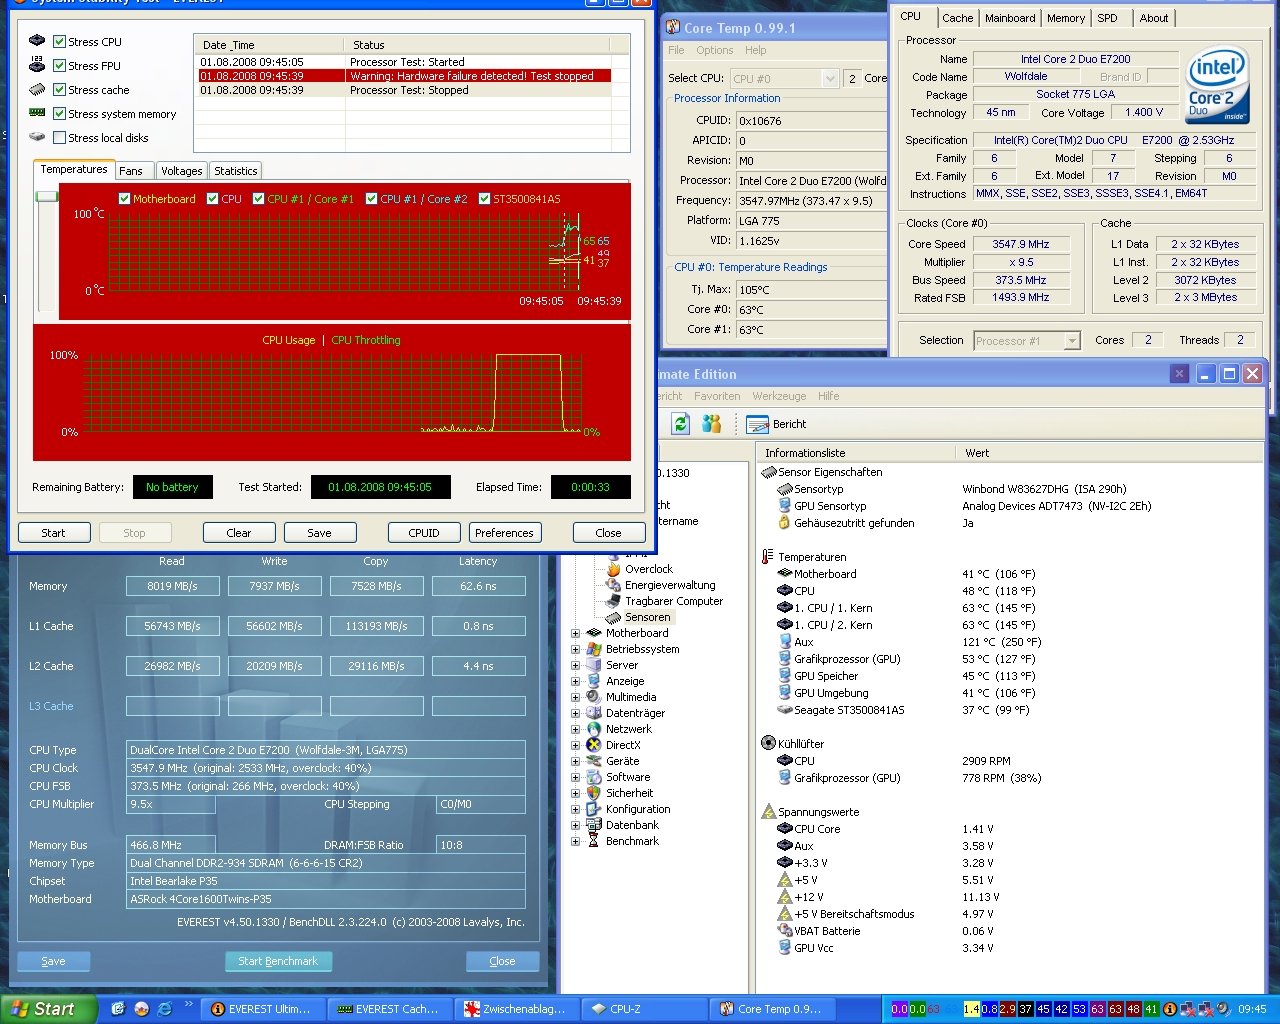The image size is (1280, 1024).
Task: Open Cache tab in CPU-Z
Action: [x=957, y=18]
